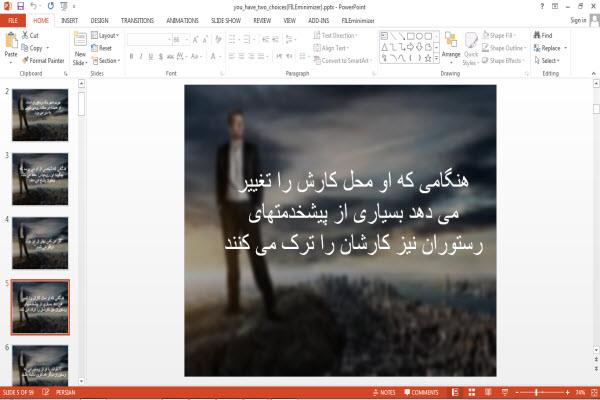Expand the Text Direction dropdown
Viewport: 600px width, 400px height.
pos(336,35)
